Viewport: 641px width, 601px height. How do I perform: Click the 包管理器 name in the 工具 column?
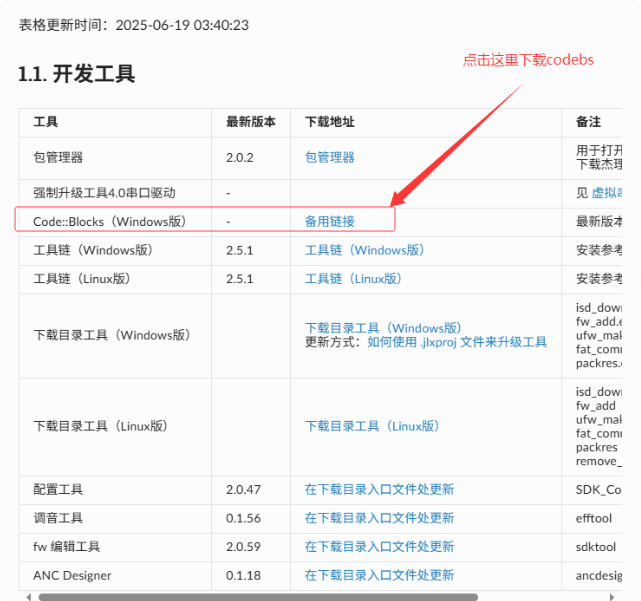click(x=58, y=157)
